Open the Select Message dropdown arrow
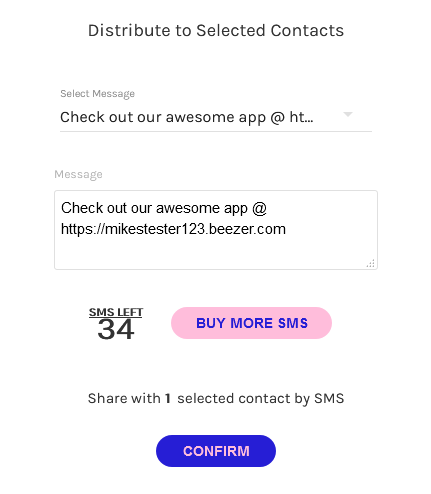Viewport: 431px width, 494px height. tap(348, 114)
